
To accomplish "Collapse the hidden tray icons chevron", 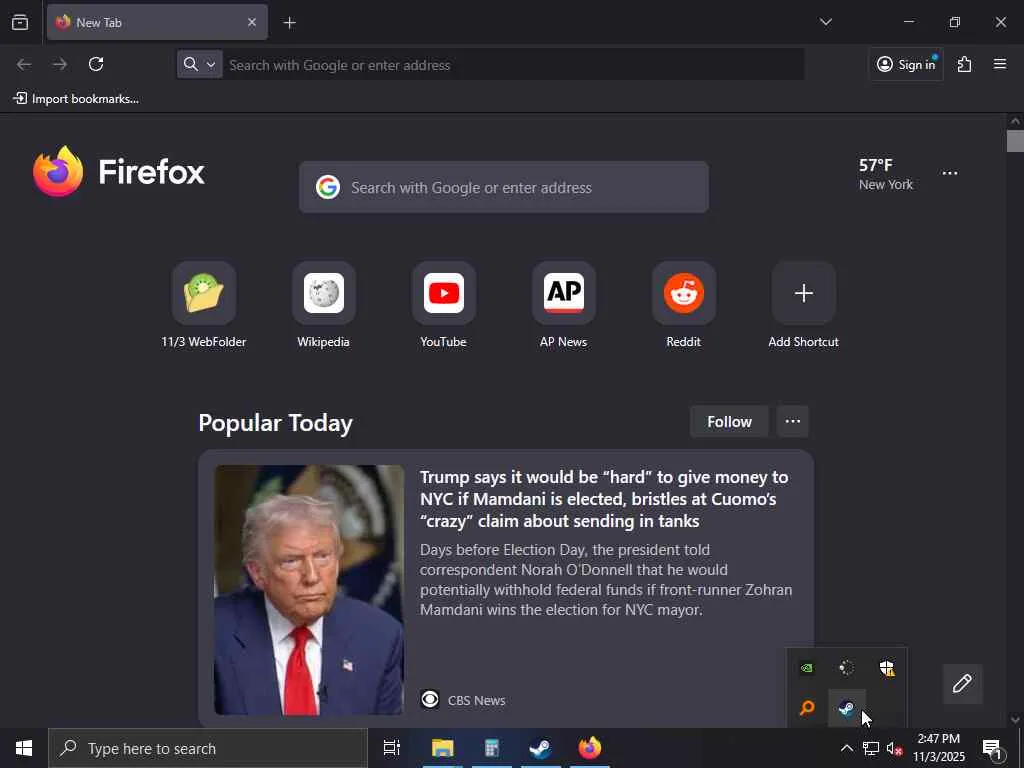I will coord(846,748).
